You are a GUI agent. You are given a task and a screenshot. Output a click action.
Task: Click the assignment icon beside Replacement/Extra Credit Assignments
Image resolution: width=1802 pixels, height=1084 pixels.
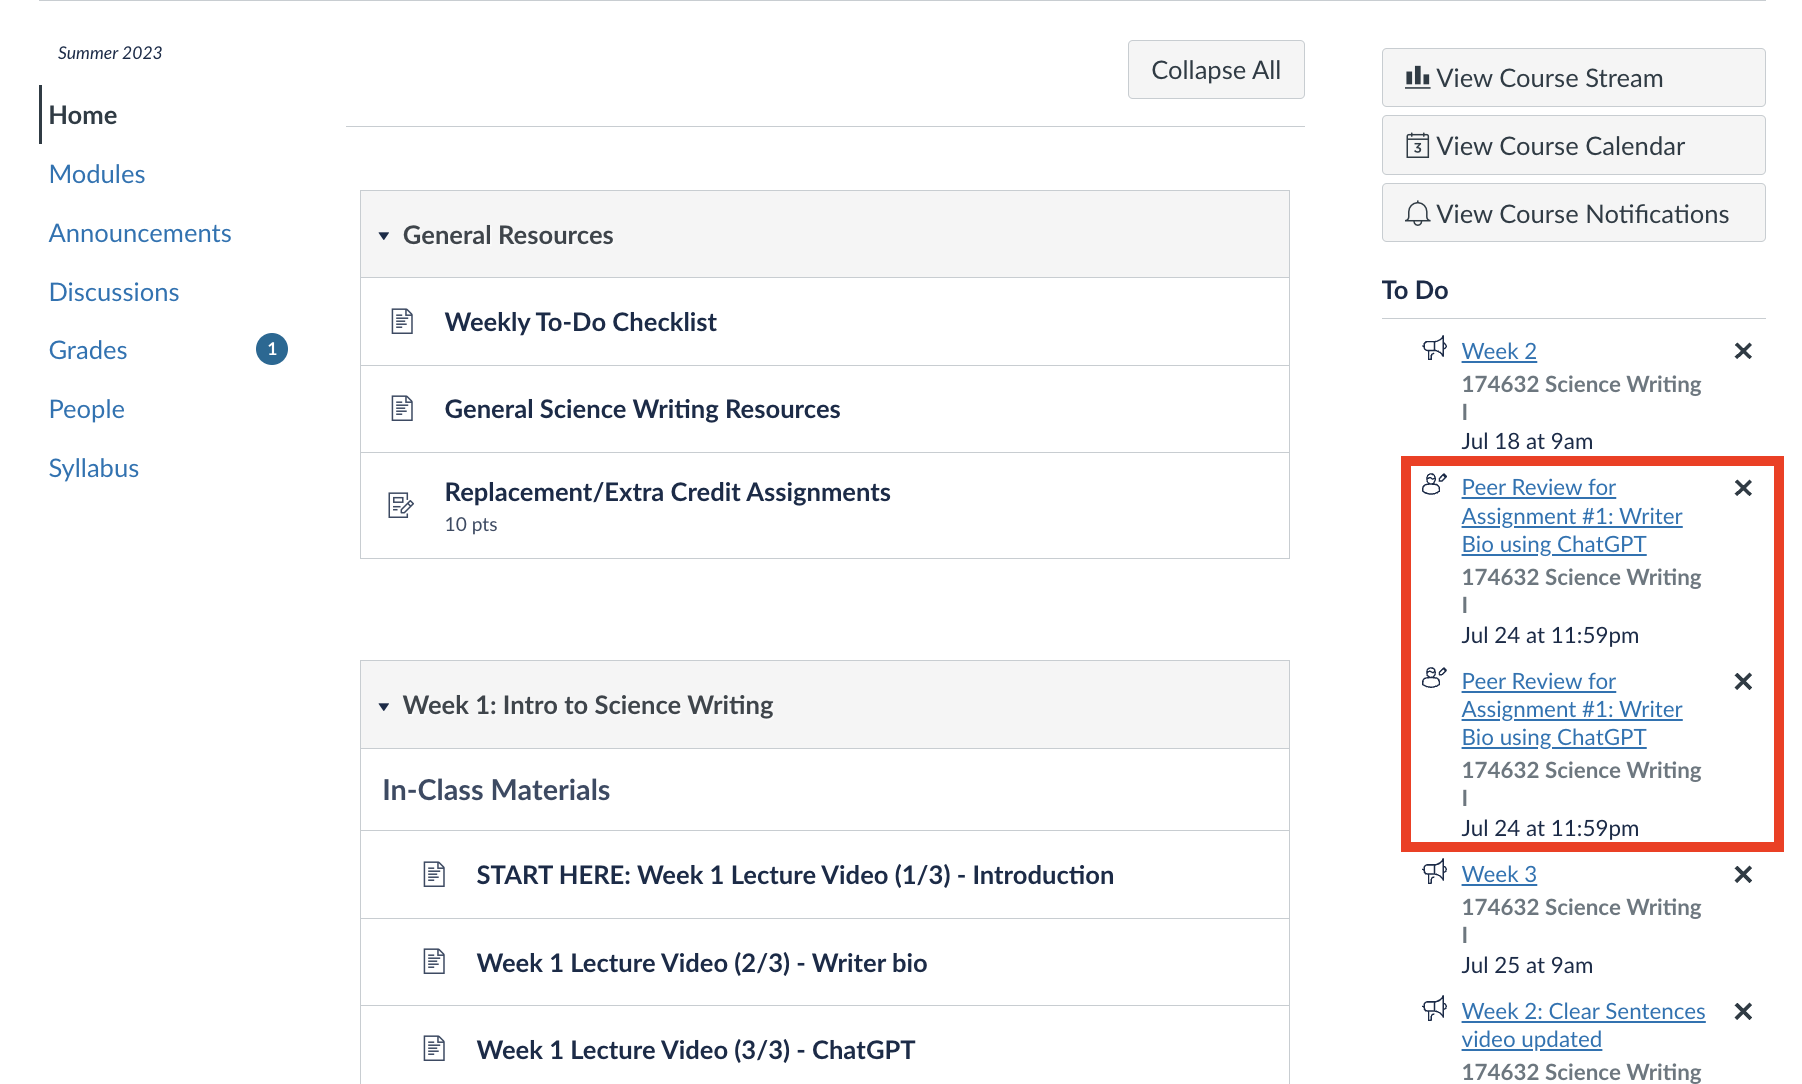pos(401,505)
